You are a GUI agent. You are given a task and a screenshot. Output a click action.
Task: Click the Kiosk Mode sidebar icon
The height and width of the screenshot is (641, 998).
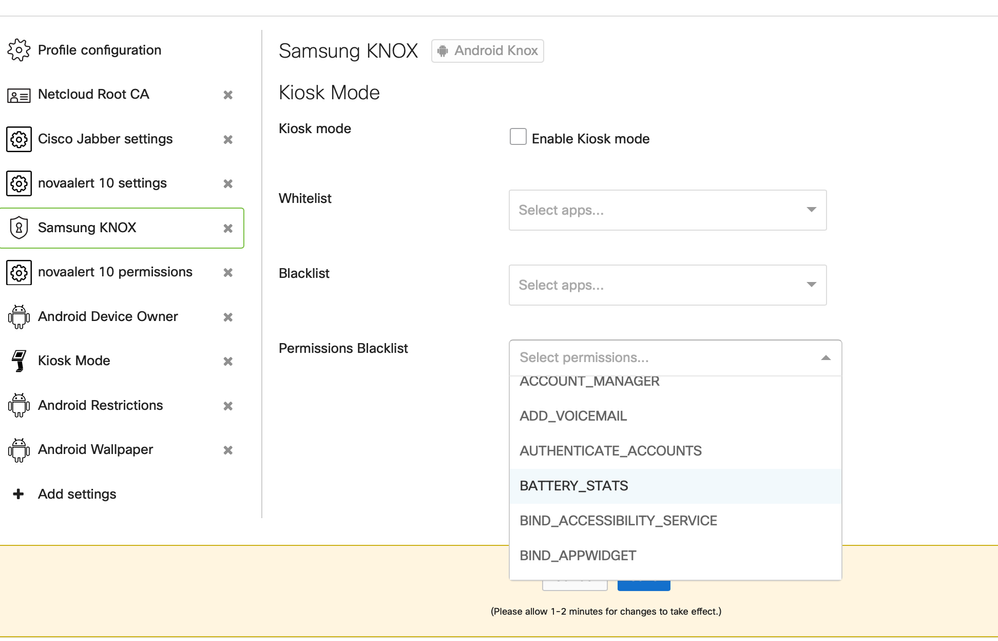click(x=18, y=360)
